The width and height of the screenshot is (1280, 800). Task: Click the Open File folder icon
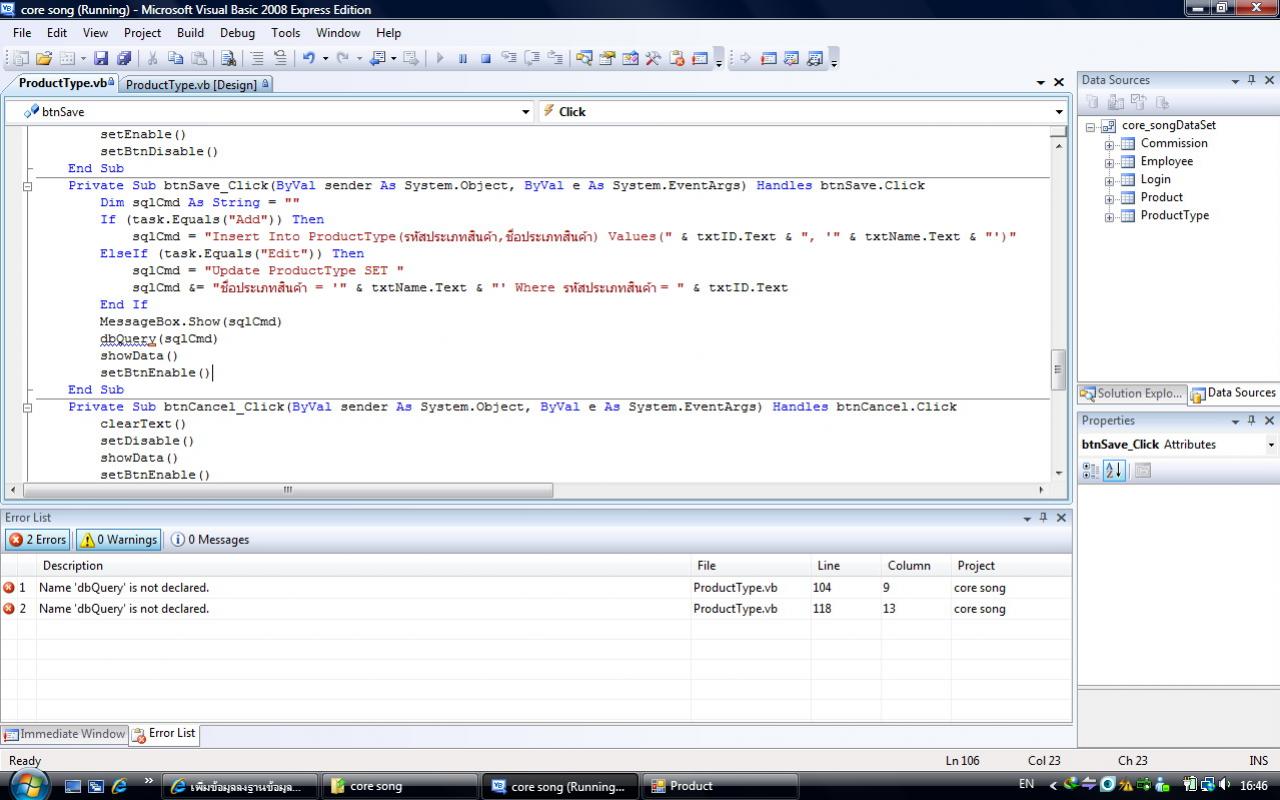(x=44, y=59)
